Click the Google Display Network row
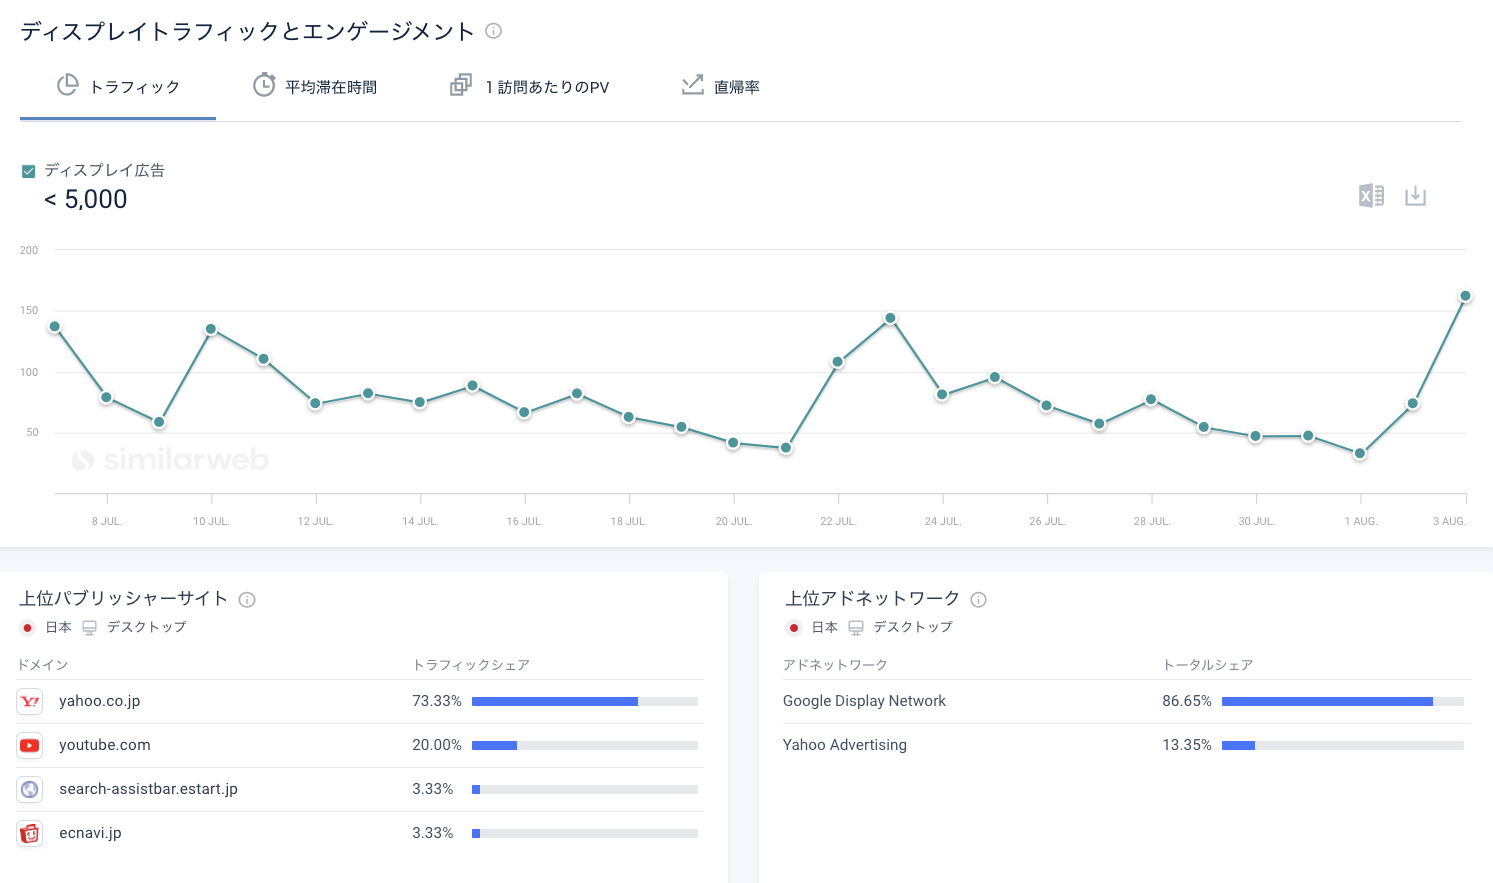Viewport: 1493px width, 883px height. click(864, 701)
